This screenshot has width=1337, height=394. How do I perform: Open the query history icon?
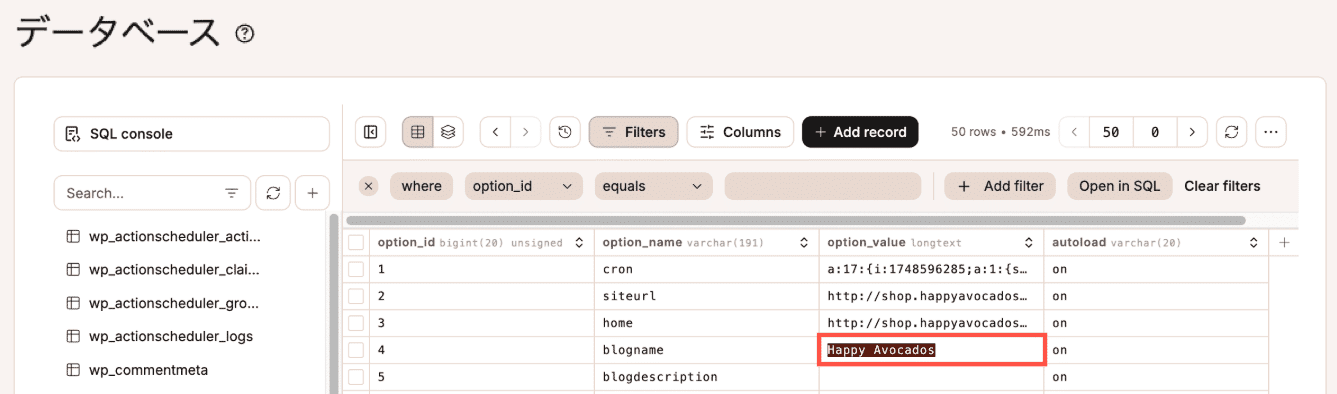565,132
